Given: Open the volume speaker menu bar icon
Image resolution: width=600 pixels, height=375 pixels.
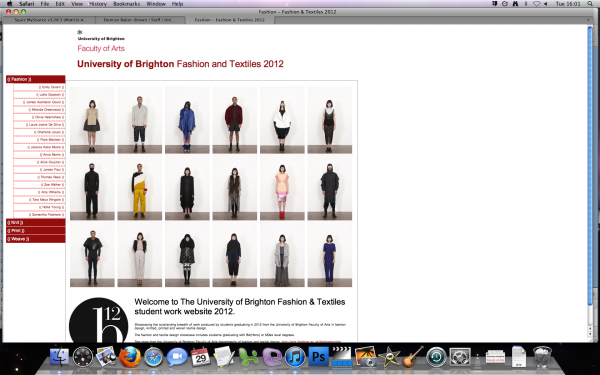Looking at the screenshot, I should point(545,4).
